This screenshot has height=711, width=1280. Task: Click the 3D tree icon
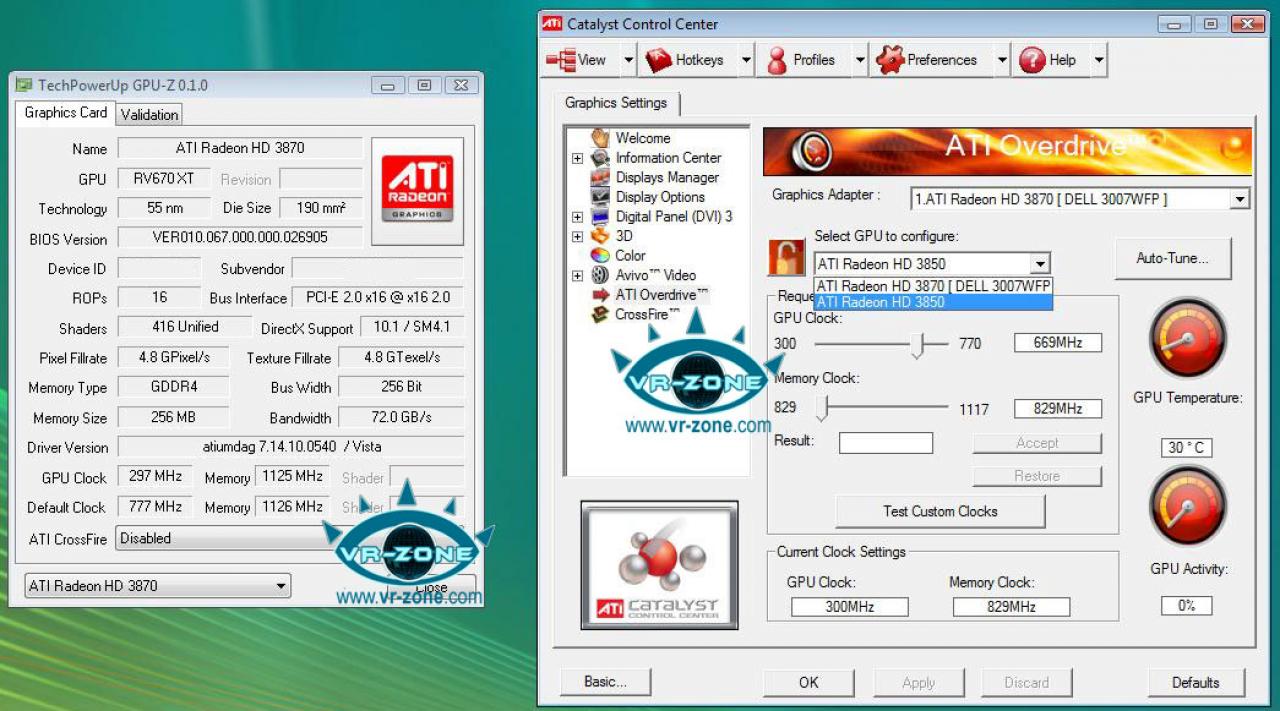(x=600, y=235)
